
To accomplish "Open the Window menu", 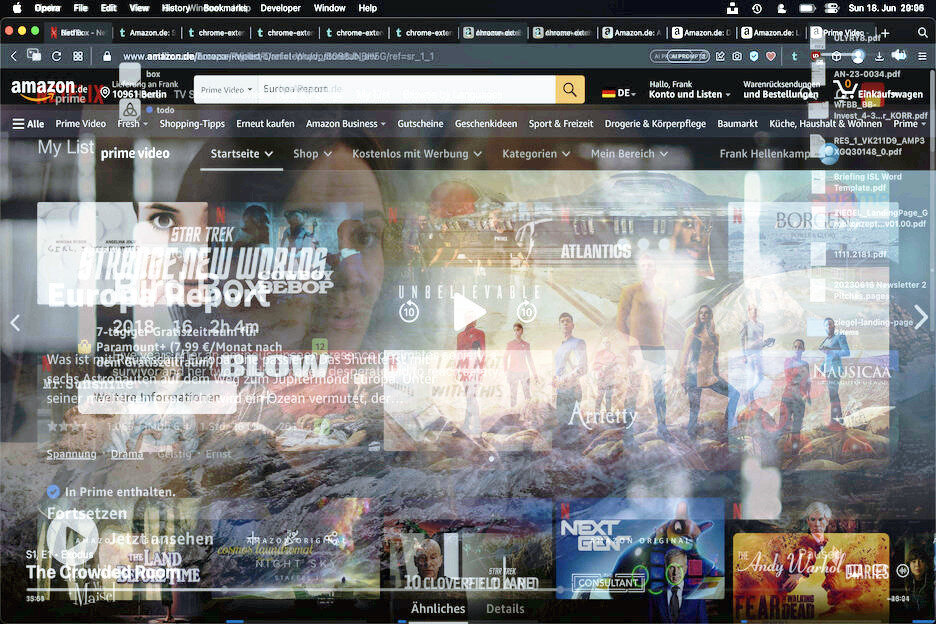I will click(330, 8).
